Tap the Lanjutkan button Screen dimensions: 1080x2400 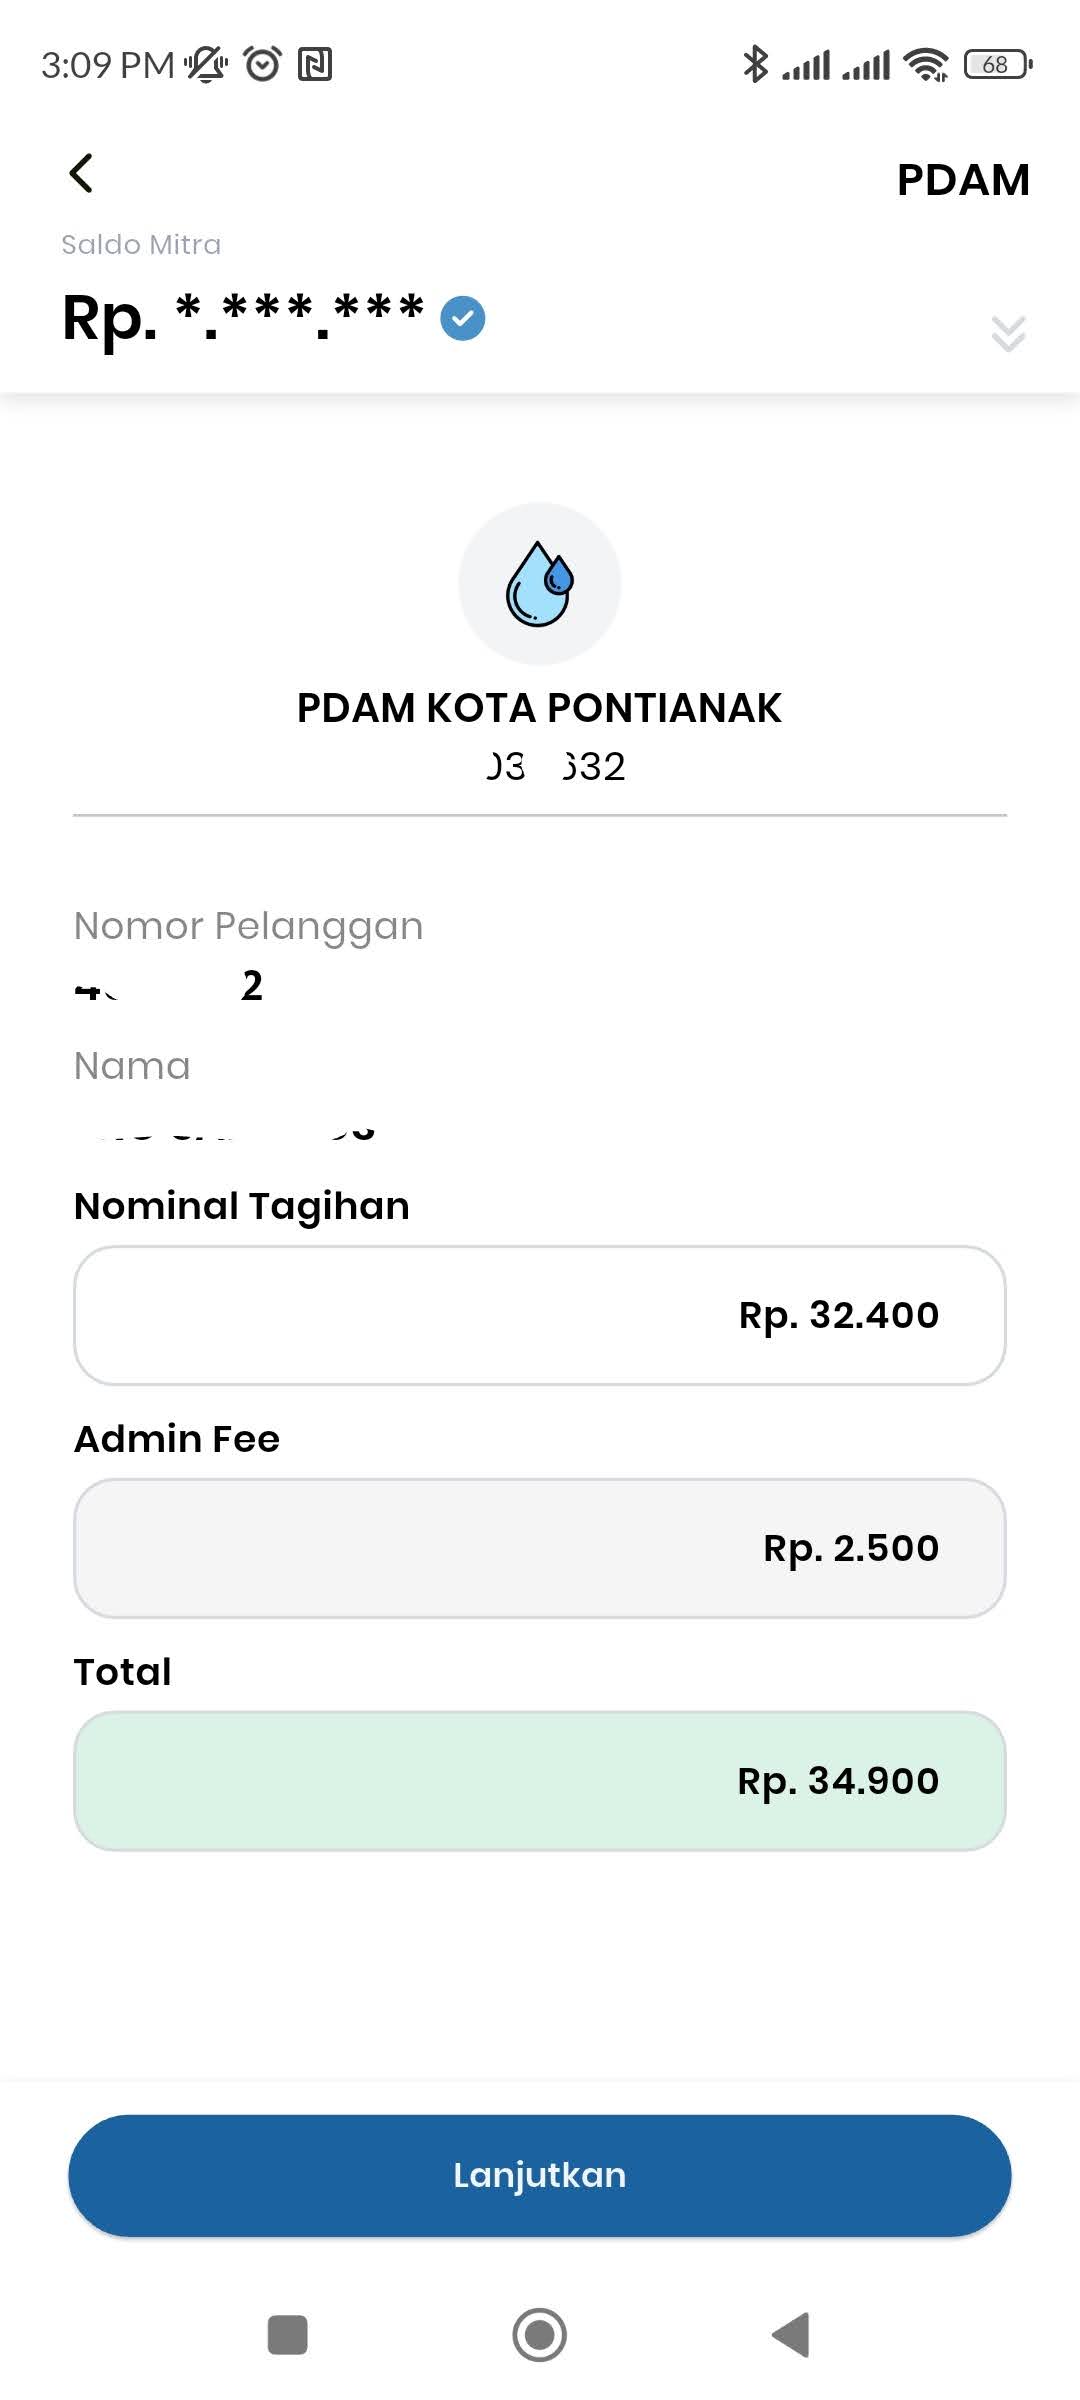click(x=540, y=2175)
